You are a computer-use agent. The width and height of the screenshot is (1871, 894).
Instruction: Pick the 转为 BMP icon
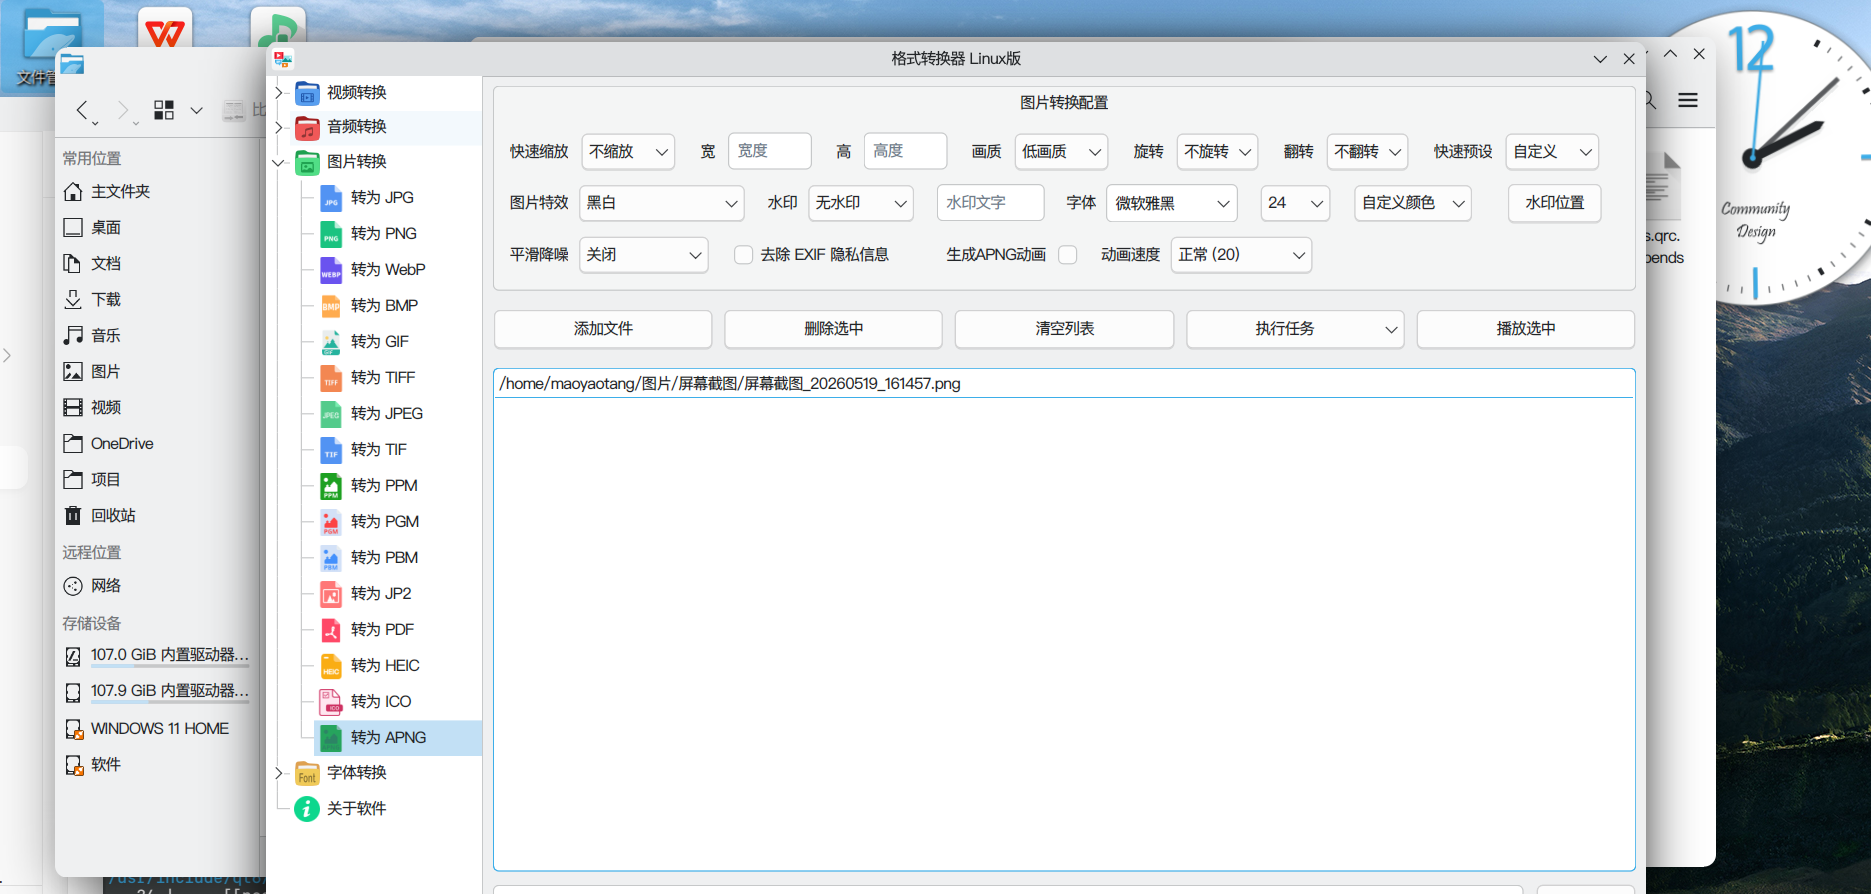[331, 306]
